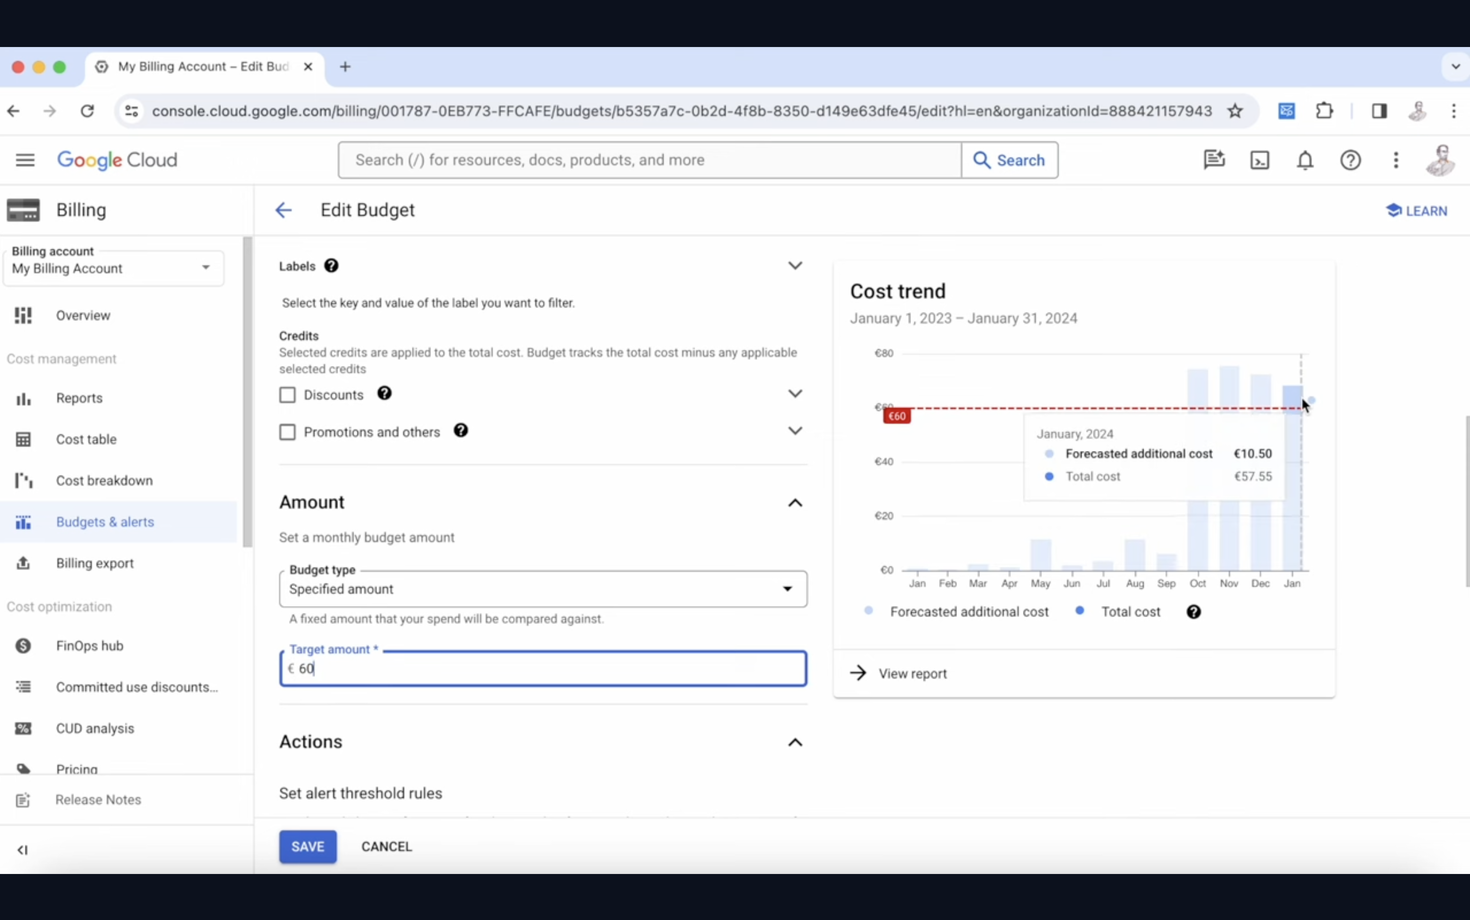
Task: Open the LEARN panel
Action: pos(1416,211)
